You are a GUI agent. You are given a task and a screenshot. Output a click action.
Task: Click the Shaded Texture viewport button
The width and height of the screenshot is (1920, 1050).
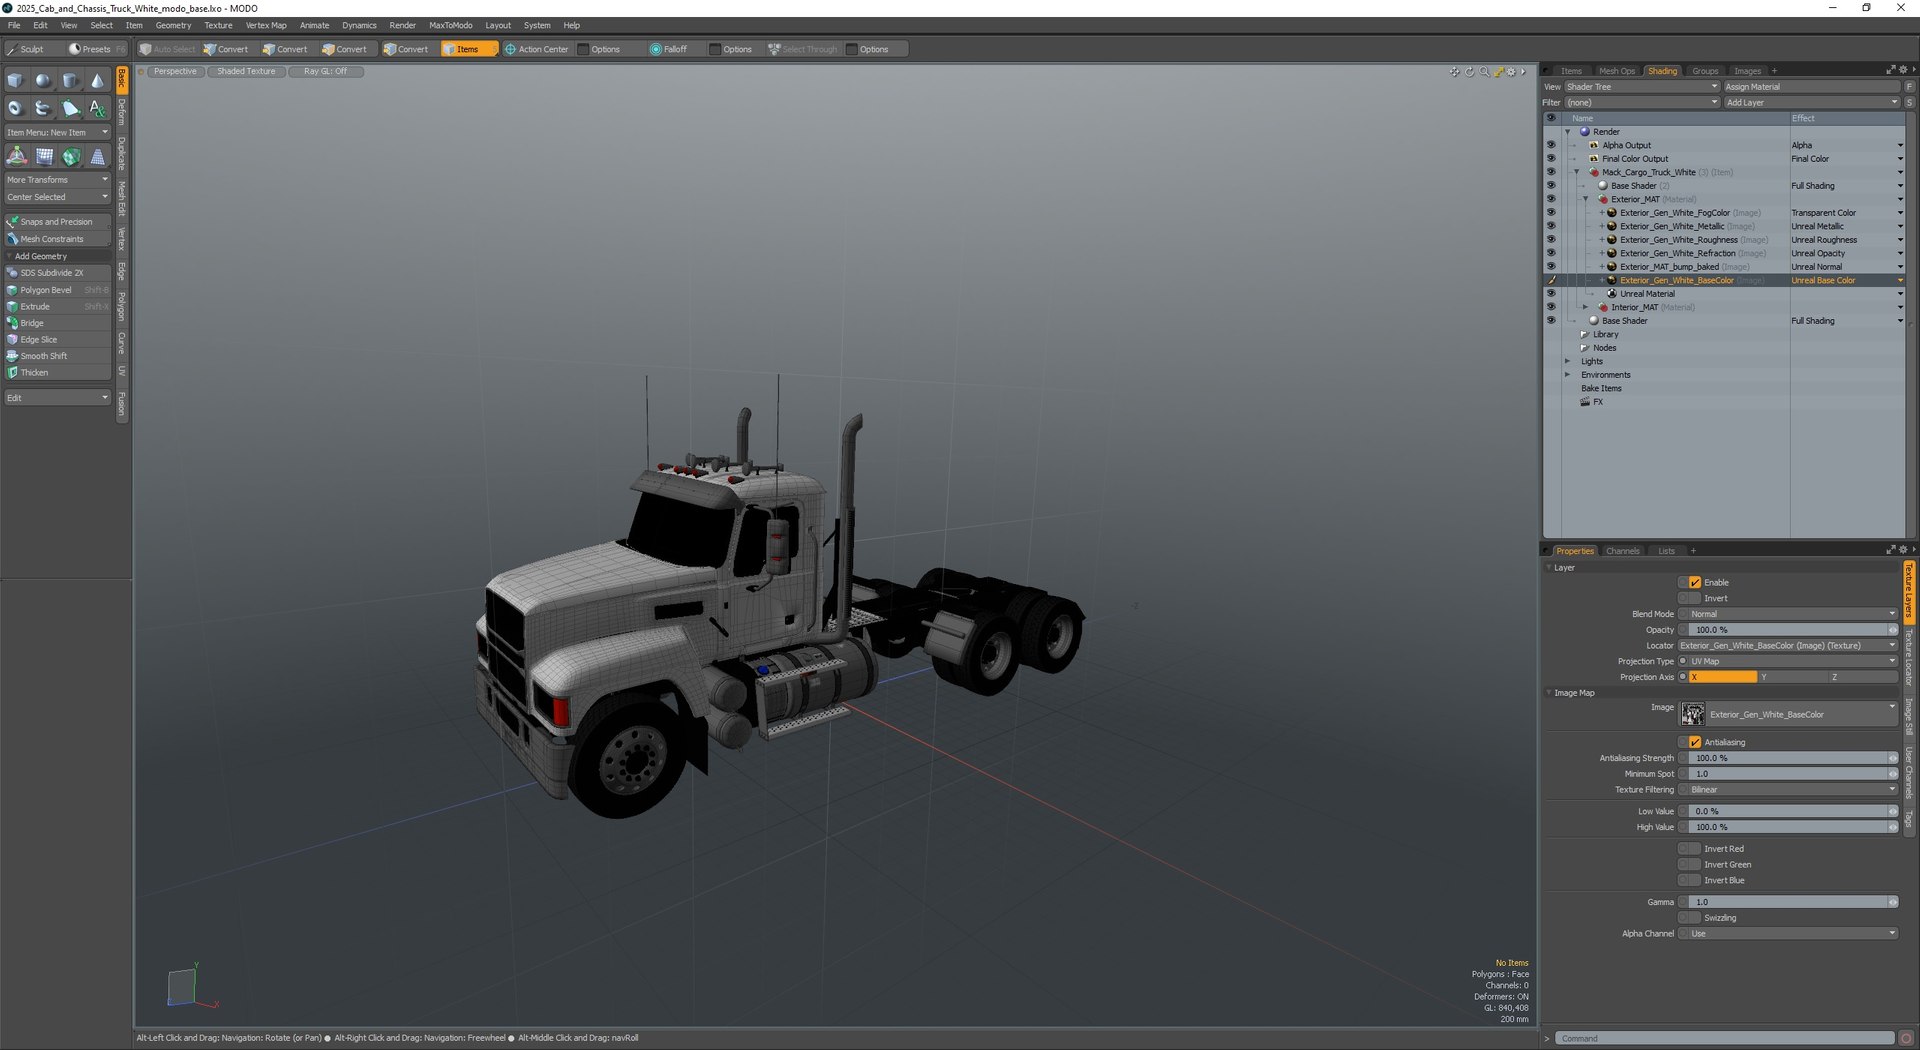(246, 72)
